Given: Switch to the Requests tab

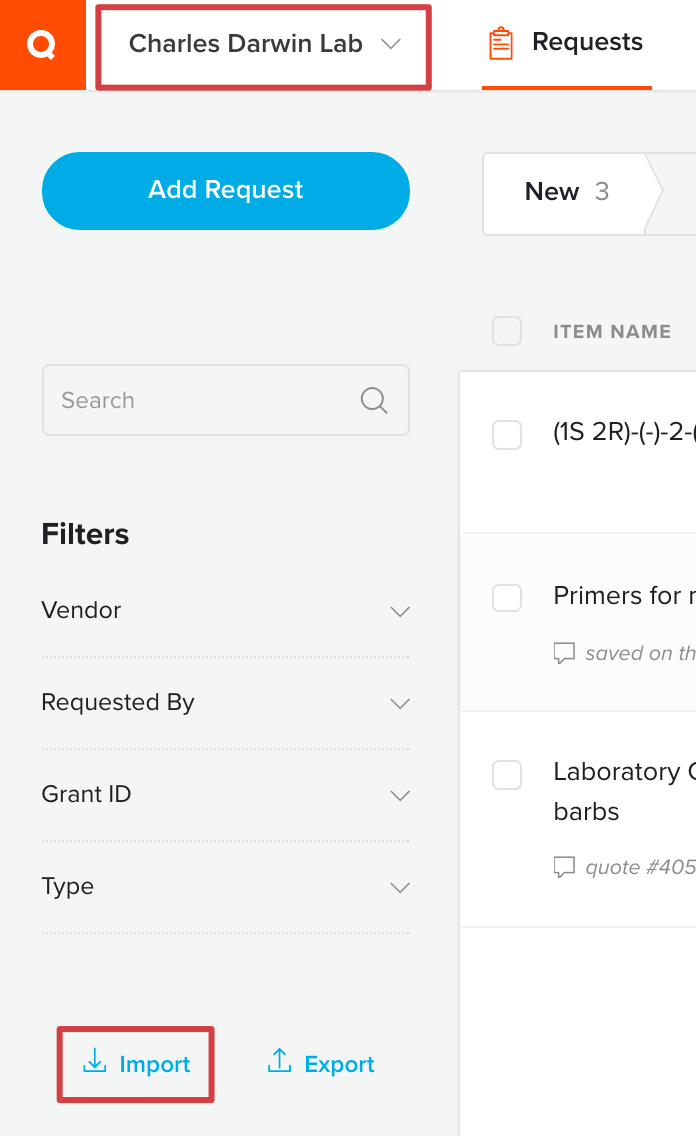Looking at the screenshot, I should (567, 44).
